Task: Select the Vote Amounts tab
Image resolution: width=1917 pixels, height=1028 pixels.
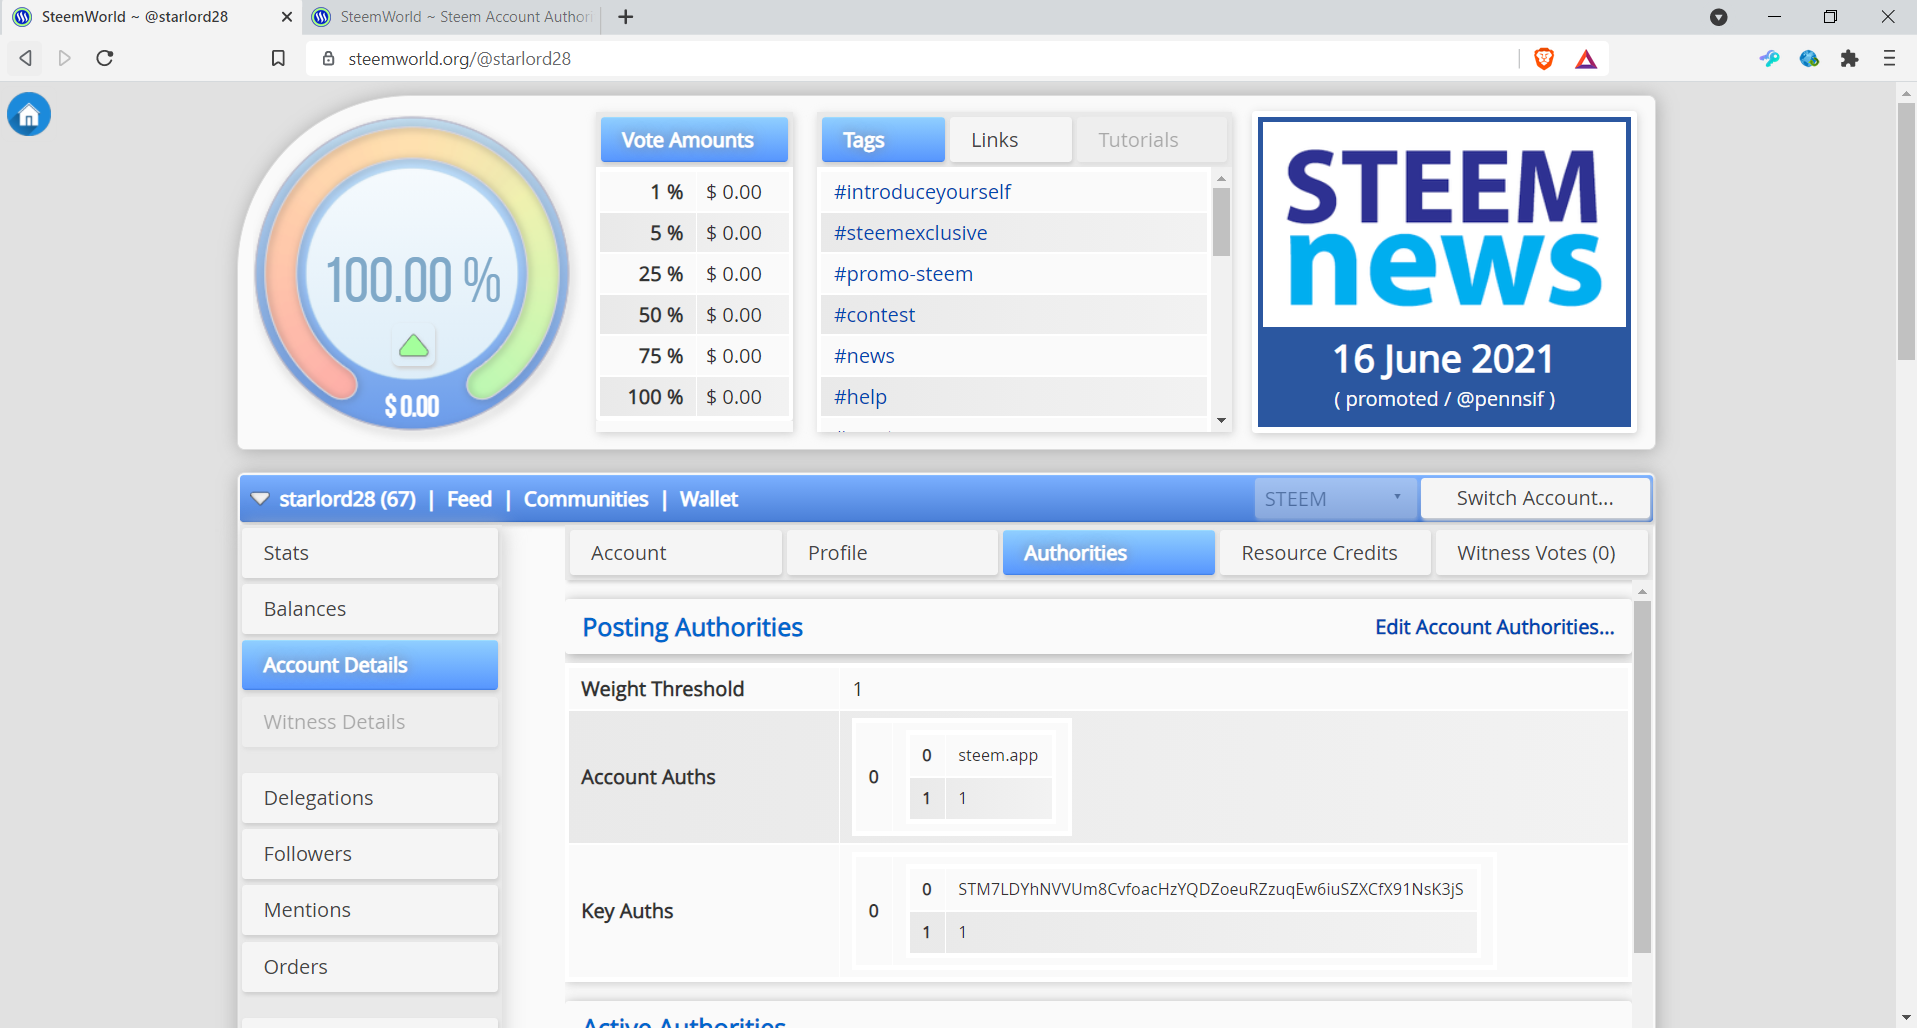Action: [x=694, y=140]
